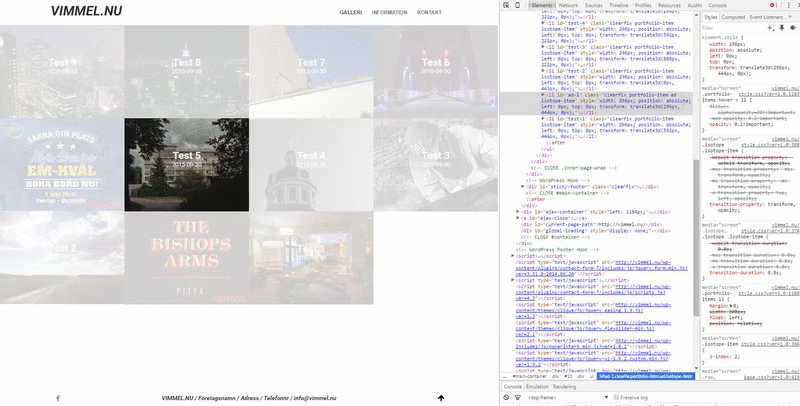
Task: Open Test 3 portfolio thumbnail
Action: point(436,165)
